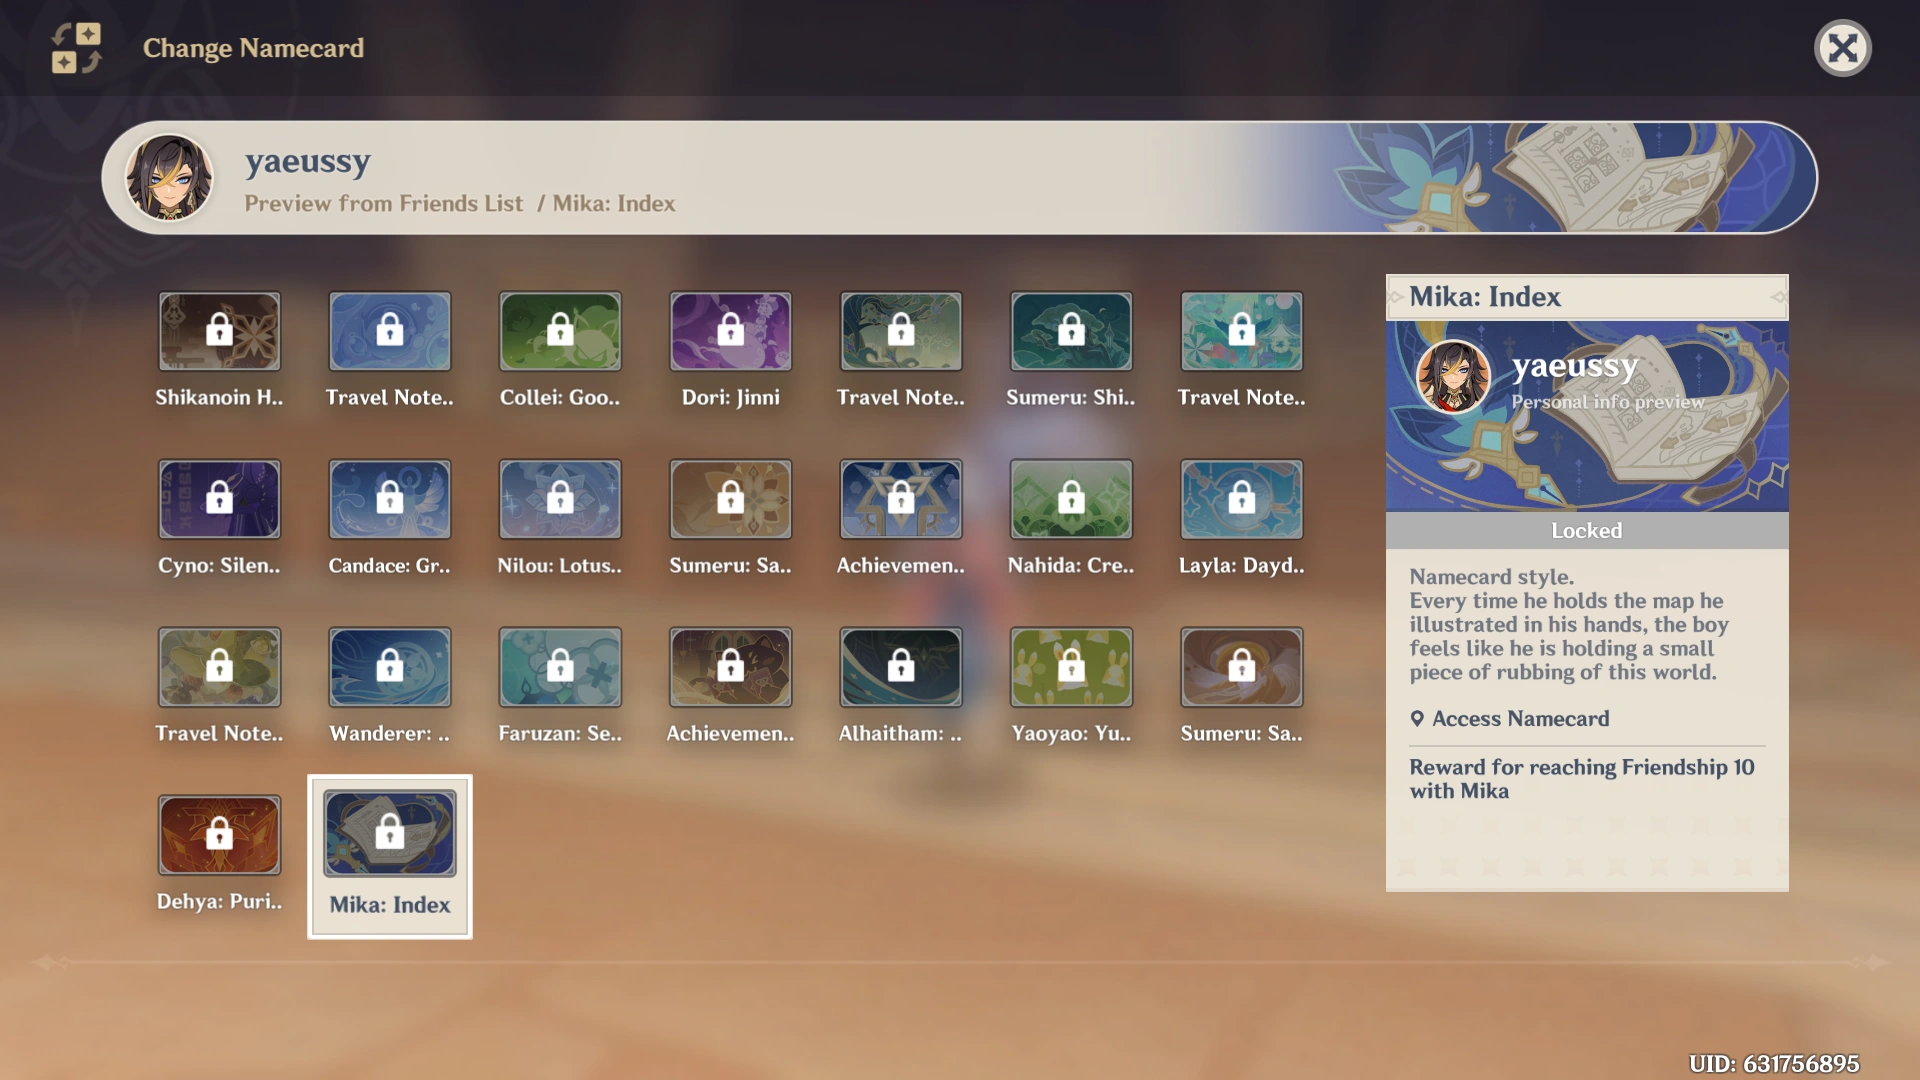Viewport: 1920px width, 1080px height.
Task: Click the Change Namecard swap icon
Action: [76, 48]
